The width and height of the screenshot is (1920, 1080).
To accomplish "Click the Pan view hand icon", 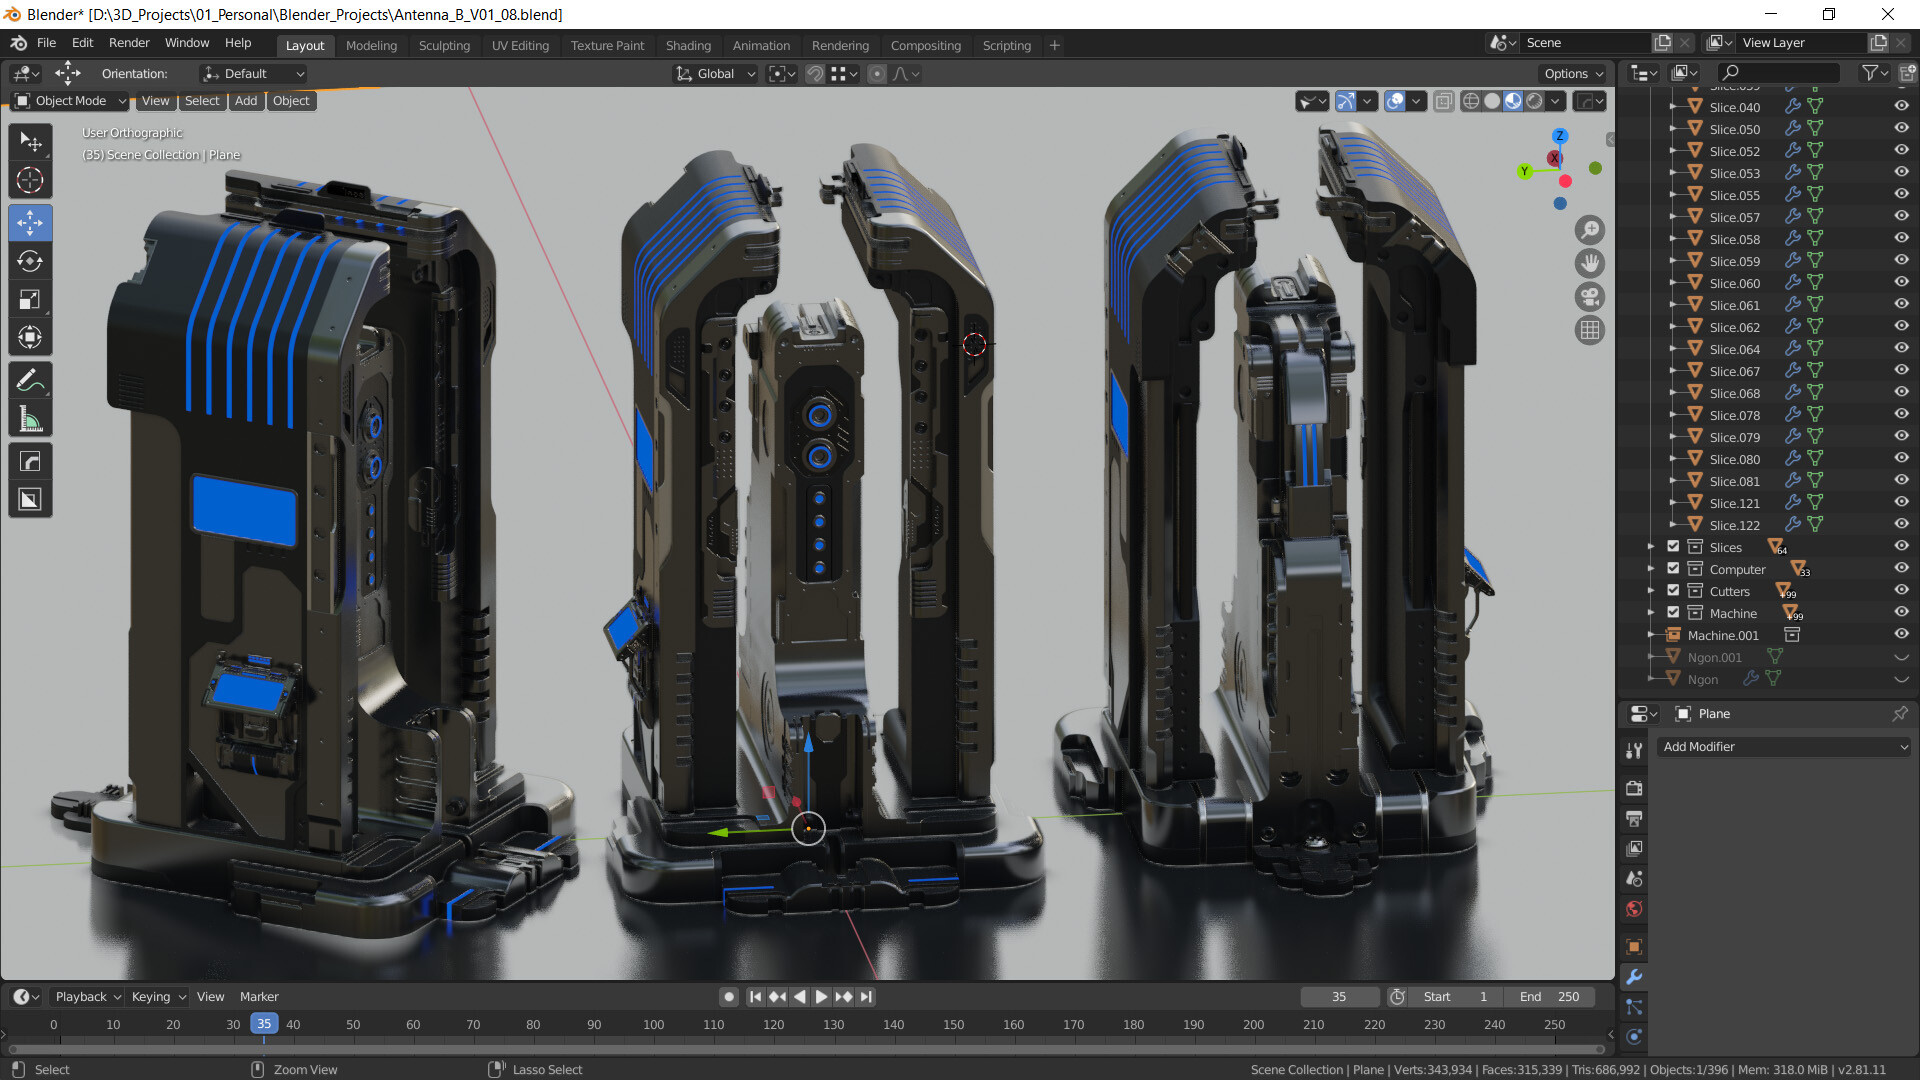I will point(1589,263).
